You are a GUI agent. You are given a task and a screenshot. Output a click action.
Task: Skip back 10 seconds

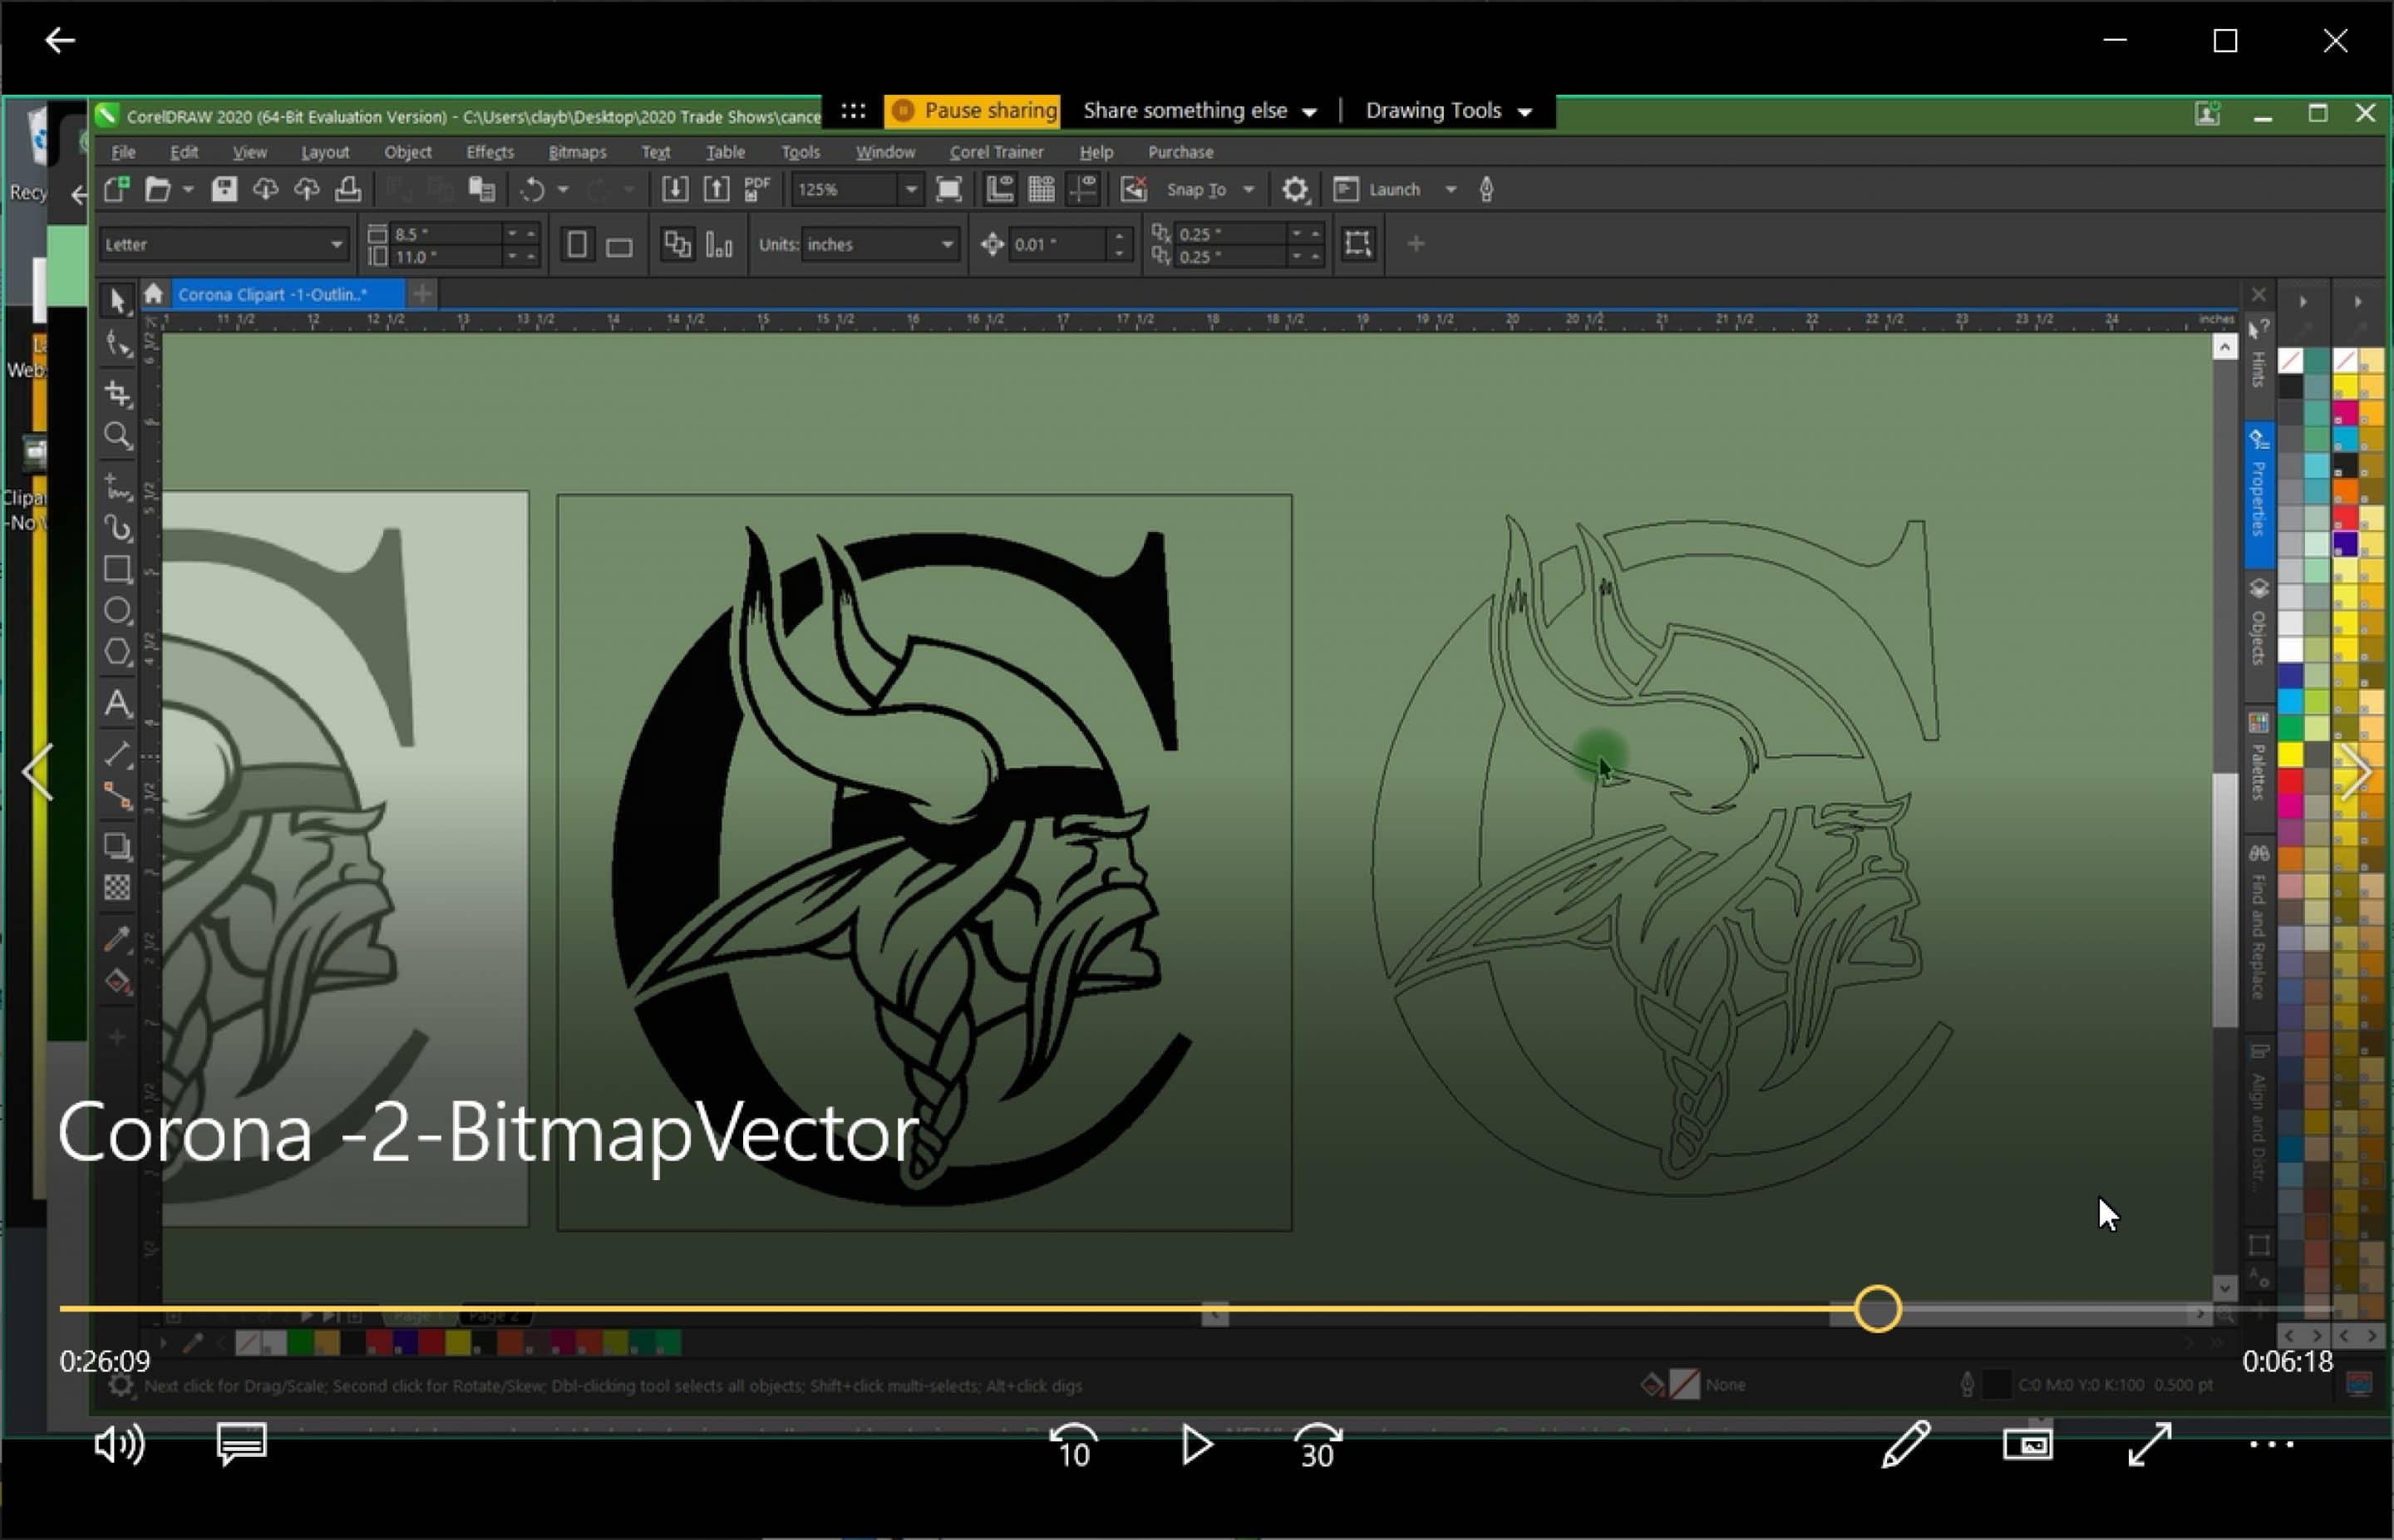point(1073,1446)
